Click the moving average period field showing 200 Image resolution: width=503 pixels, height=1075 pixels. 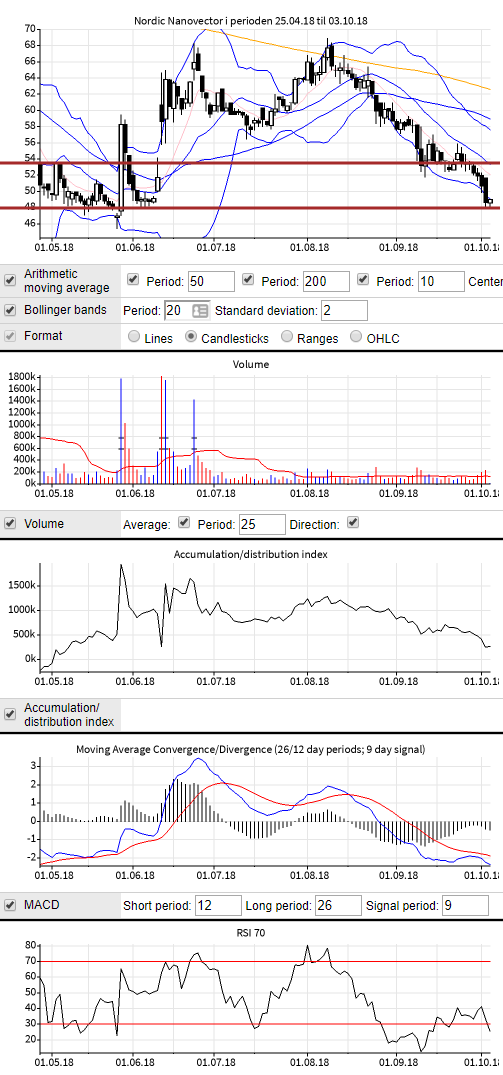pyautogui.click(x=326, y=281)
